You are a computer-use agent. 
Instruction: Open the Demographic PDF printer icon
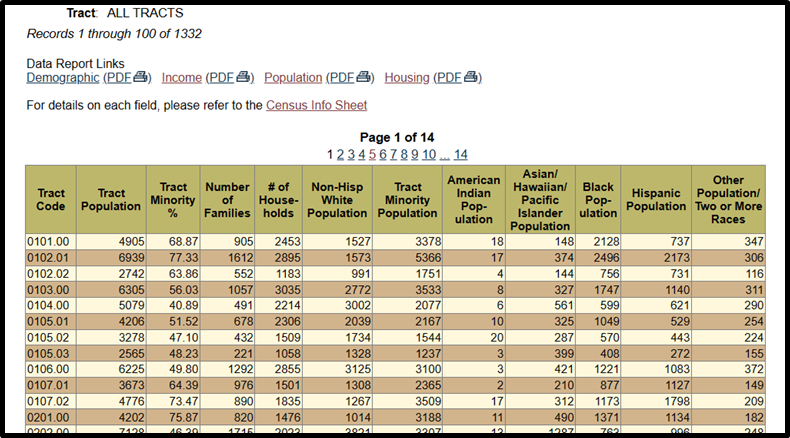pyautogui.click(x=141, y=78)
